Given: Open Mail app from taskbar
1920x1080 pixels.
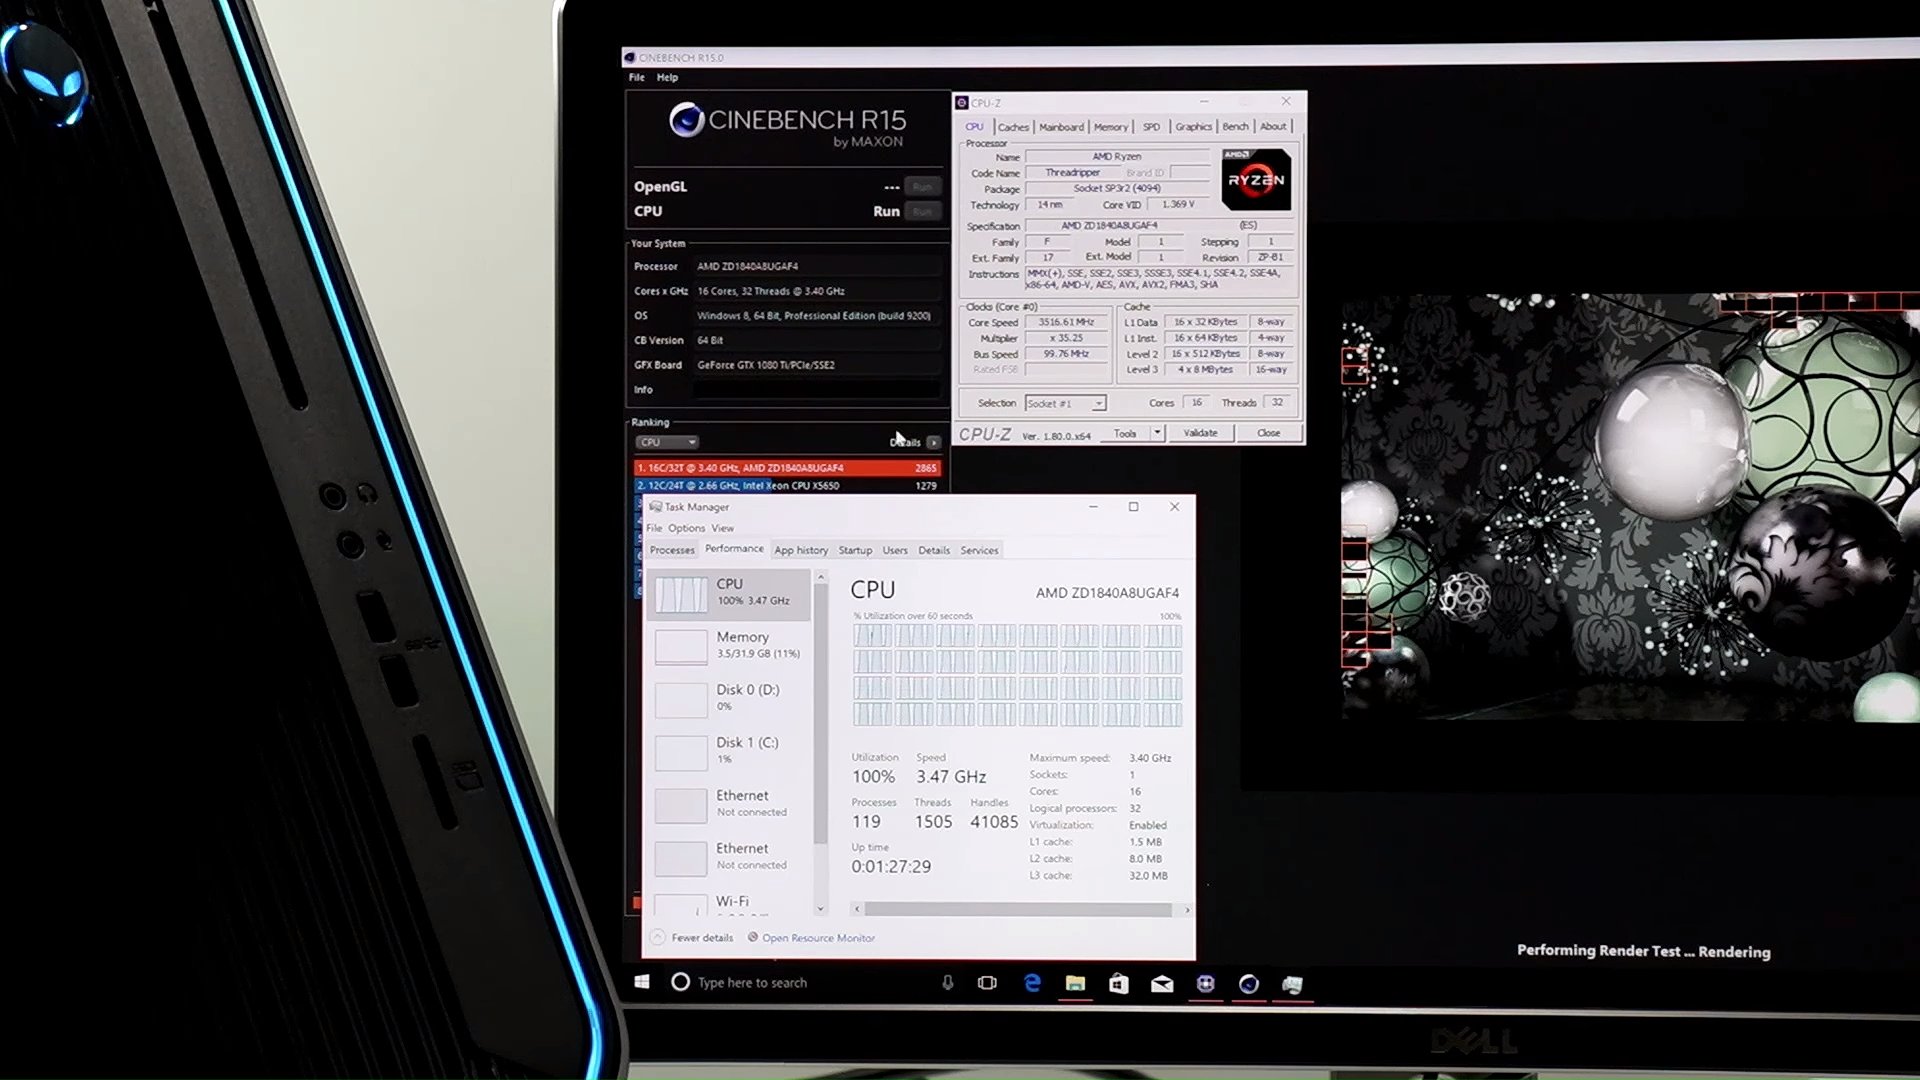Looking at the screenshot, I should 1162,984.
